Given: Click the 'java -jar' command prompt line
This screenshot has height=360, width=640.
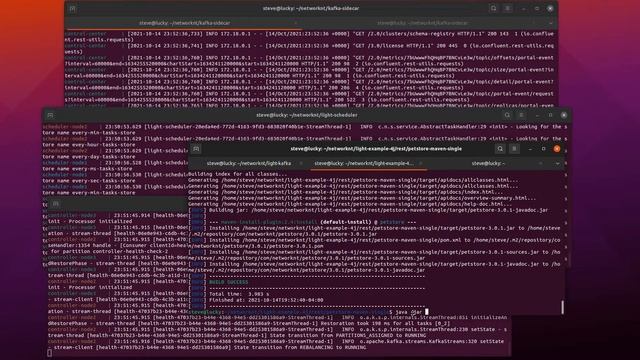Looking at the screenshot, I should pyautogui.click(x=308, y=312).
